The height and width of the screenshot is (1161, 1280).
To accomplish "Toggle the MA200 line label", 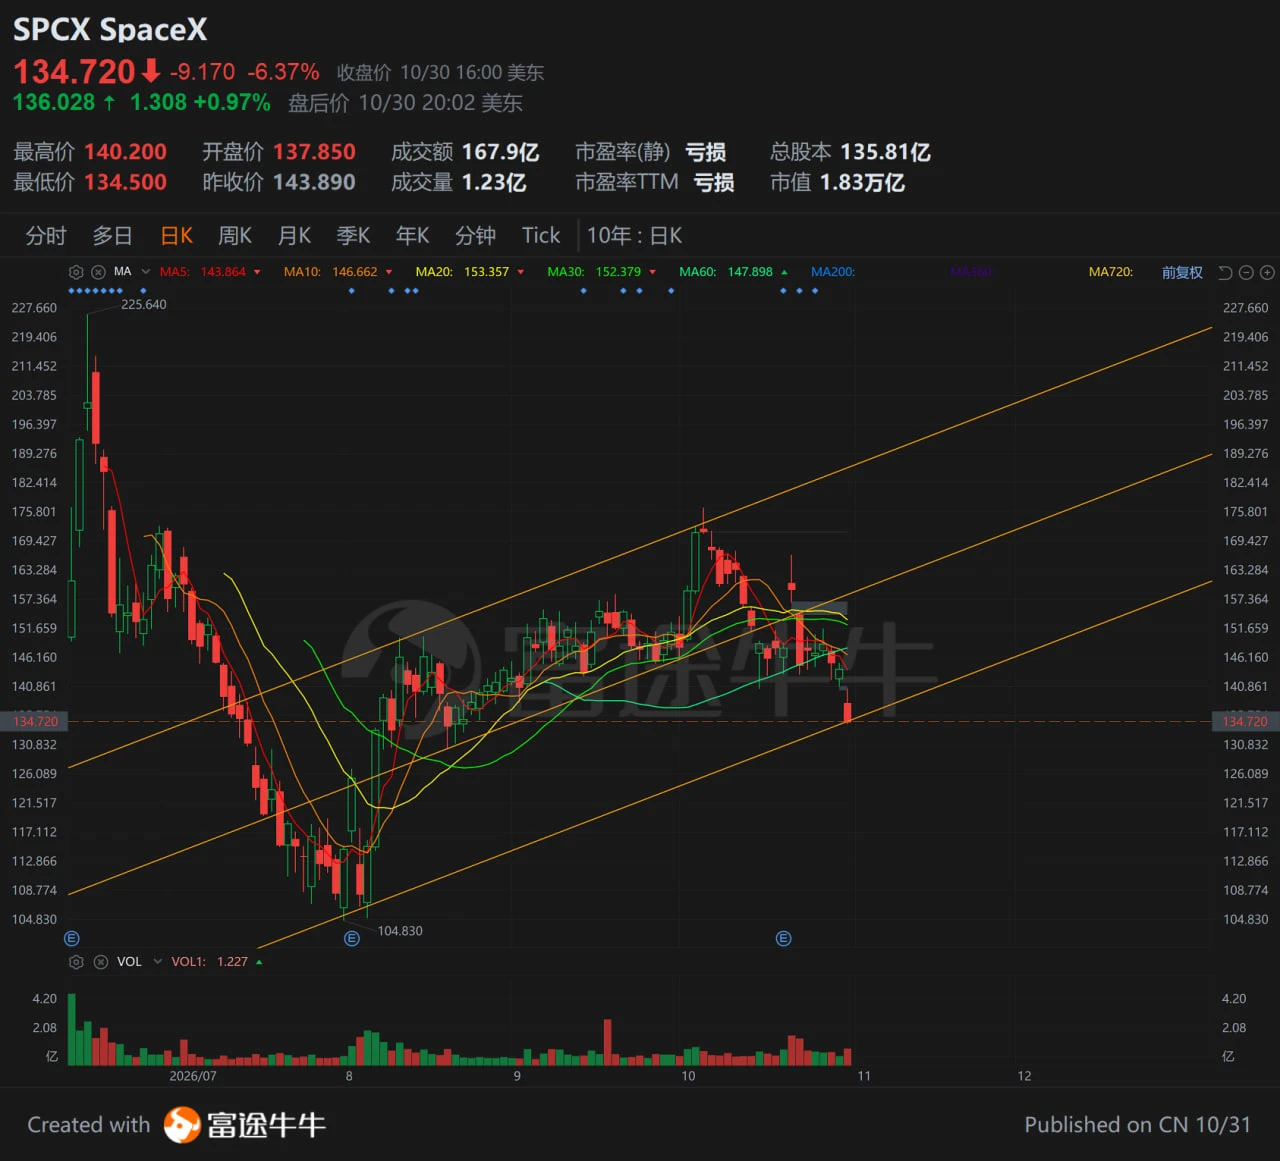I will pos(833,272).
